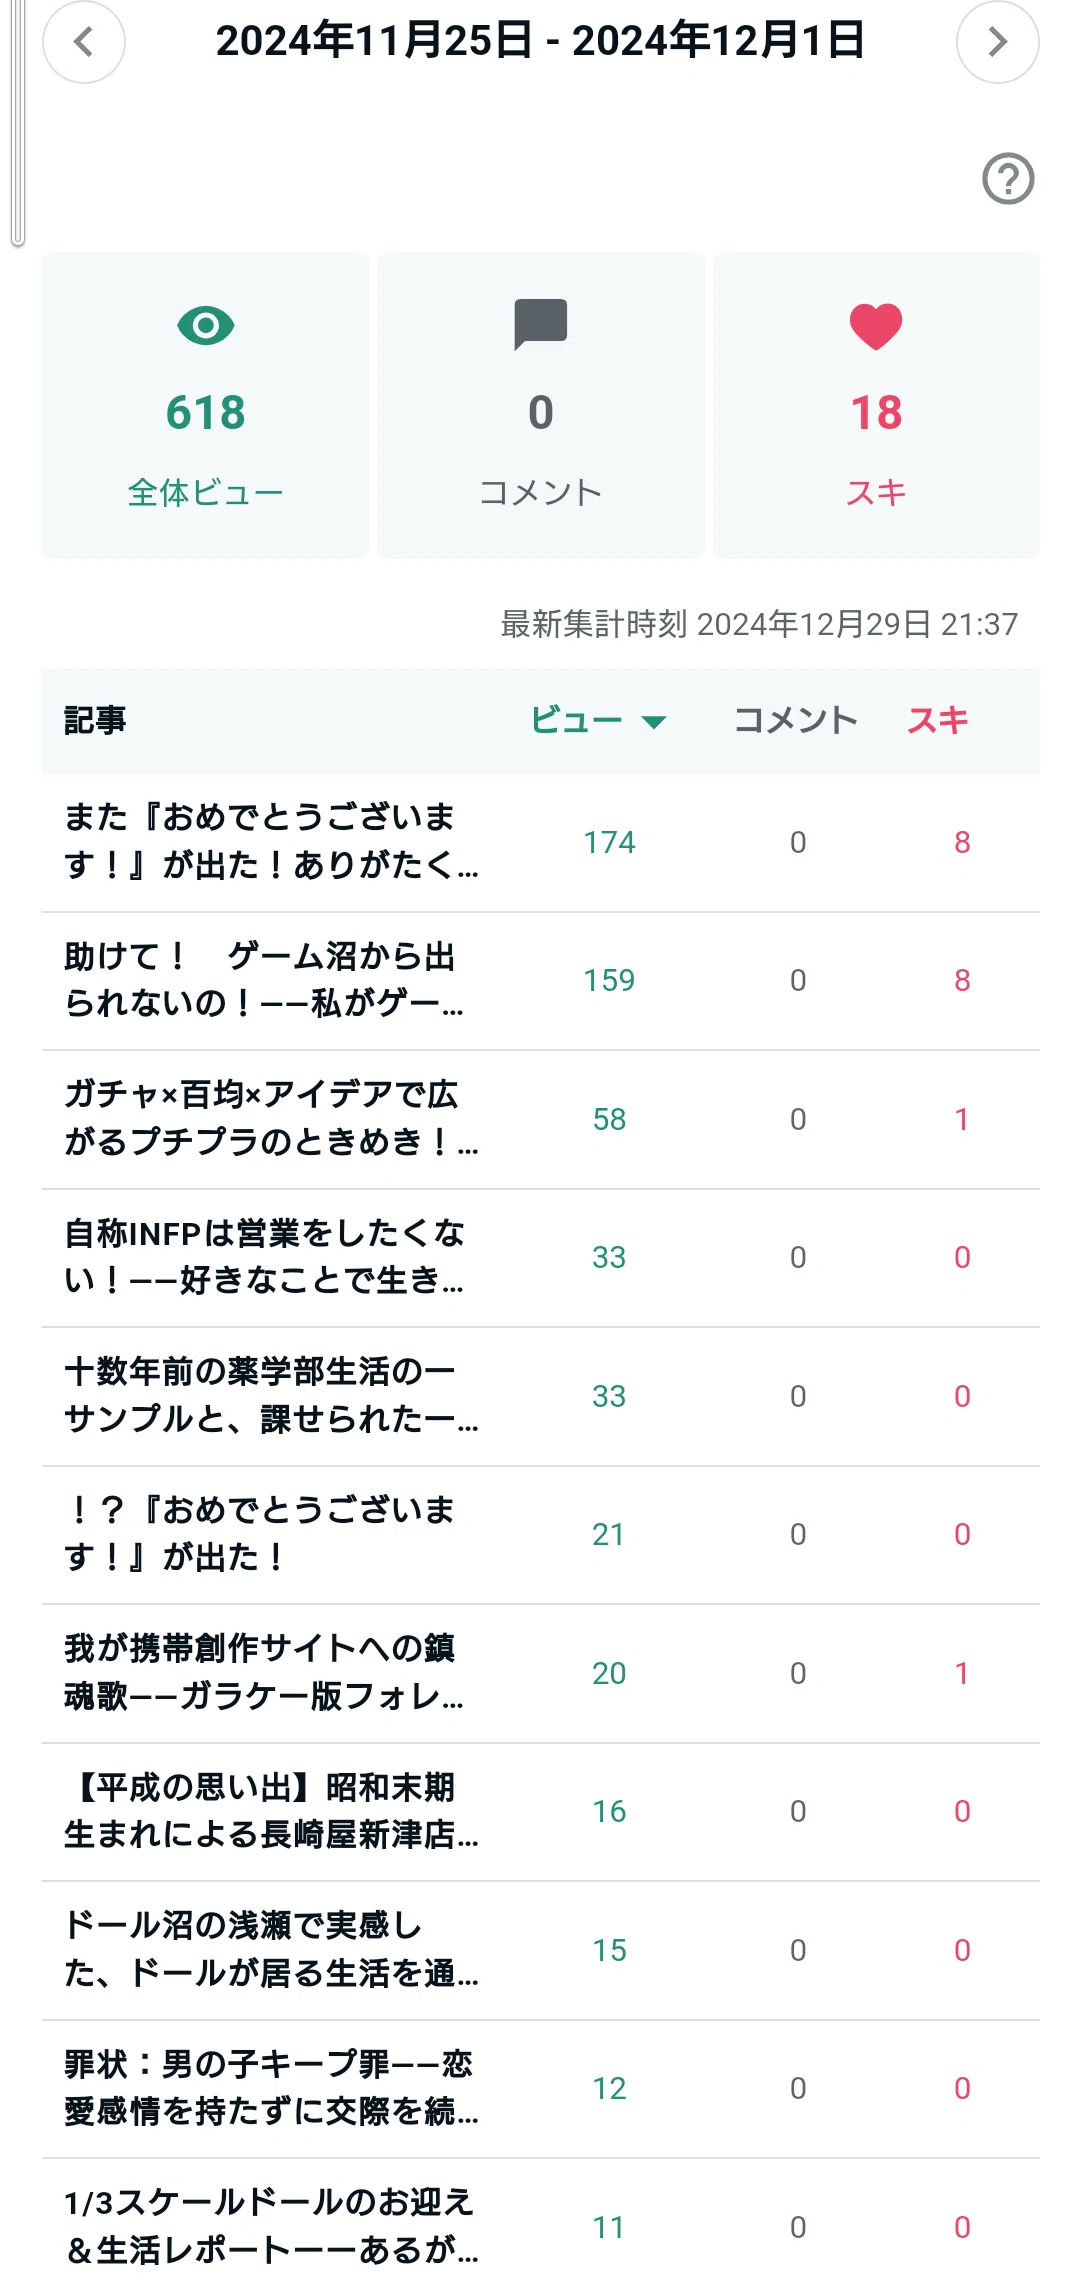Select the 全体ビュー summary card
The width and height of the screenshot is (1080, 2285).
point(206,405)
